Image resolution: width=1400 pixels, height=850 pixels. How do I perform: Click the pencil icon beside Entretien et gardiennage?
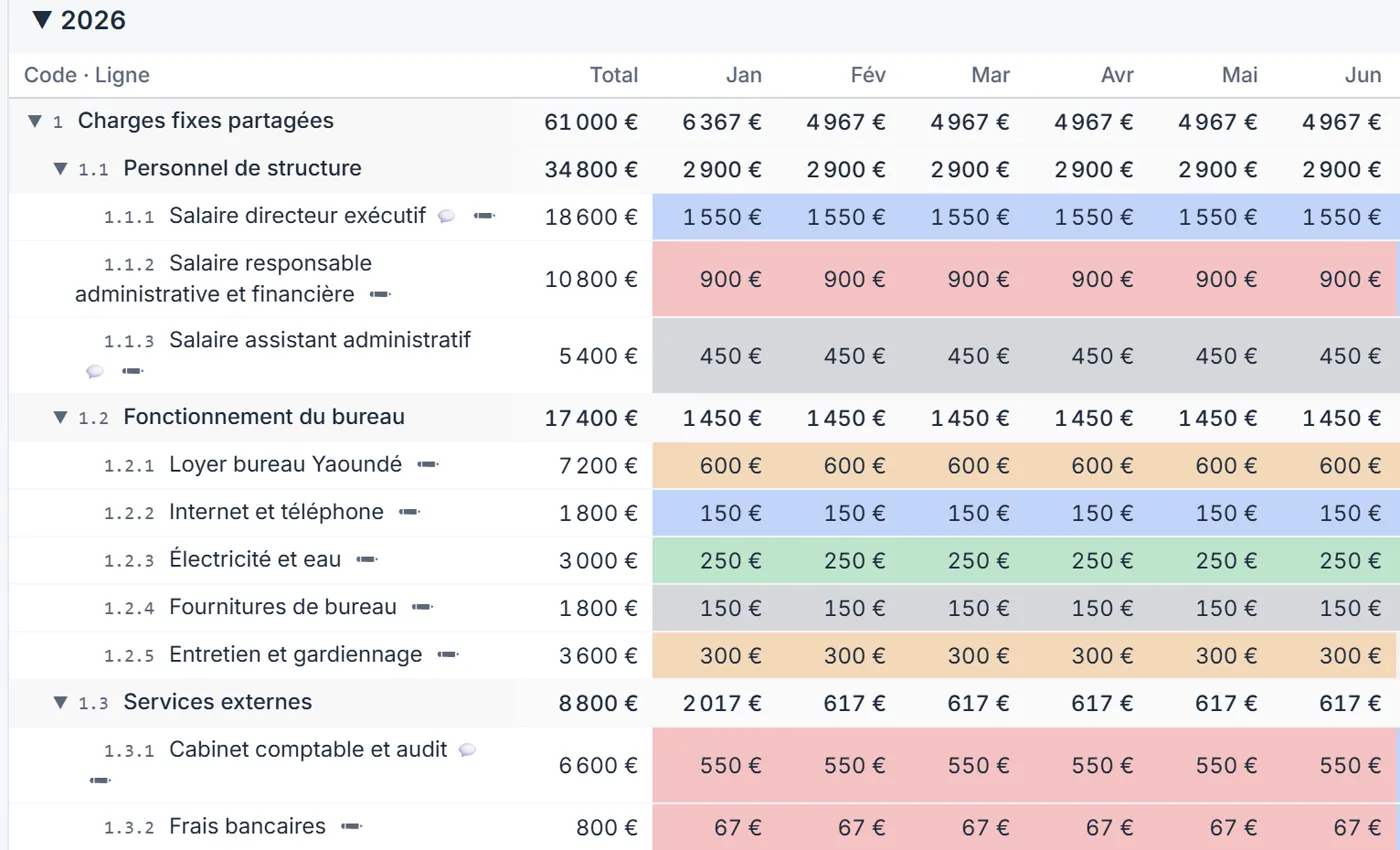(x=448, y=655)
